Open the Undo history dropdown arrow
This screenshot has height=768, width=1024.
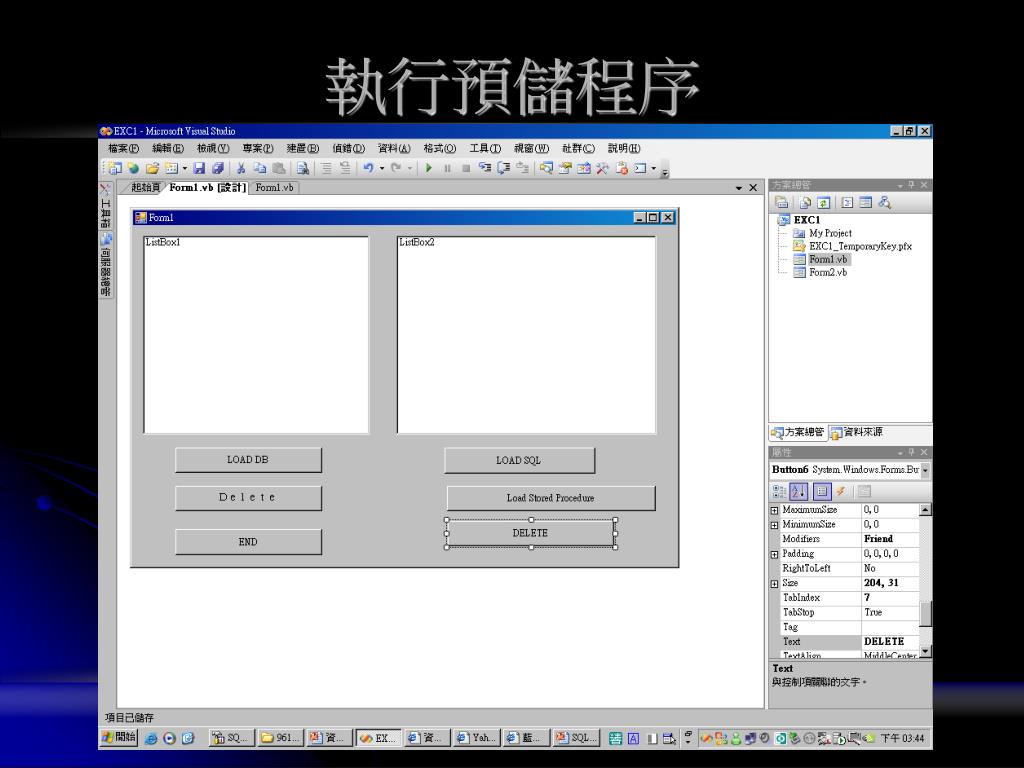coord(381,168)
